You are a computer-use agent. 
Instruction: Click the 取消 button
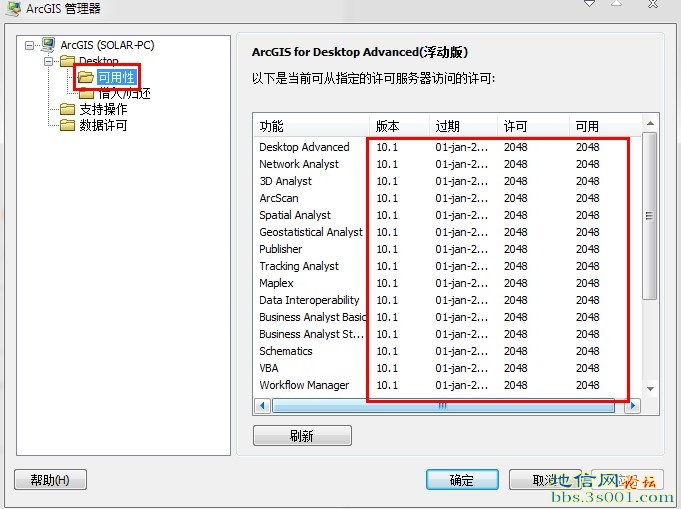click(545, 479)
